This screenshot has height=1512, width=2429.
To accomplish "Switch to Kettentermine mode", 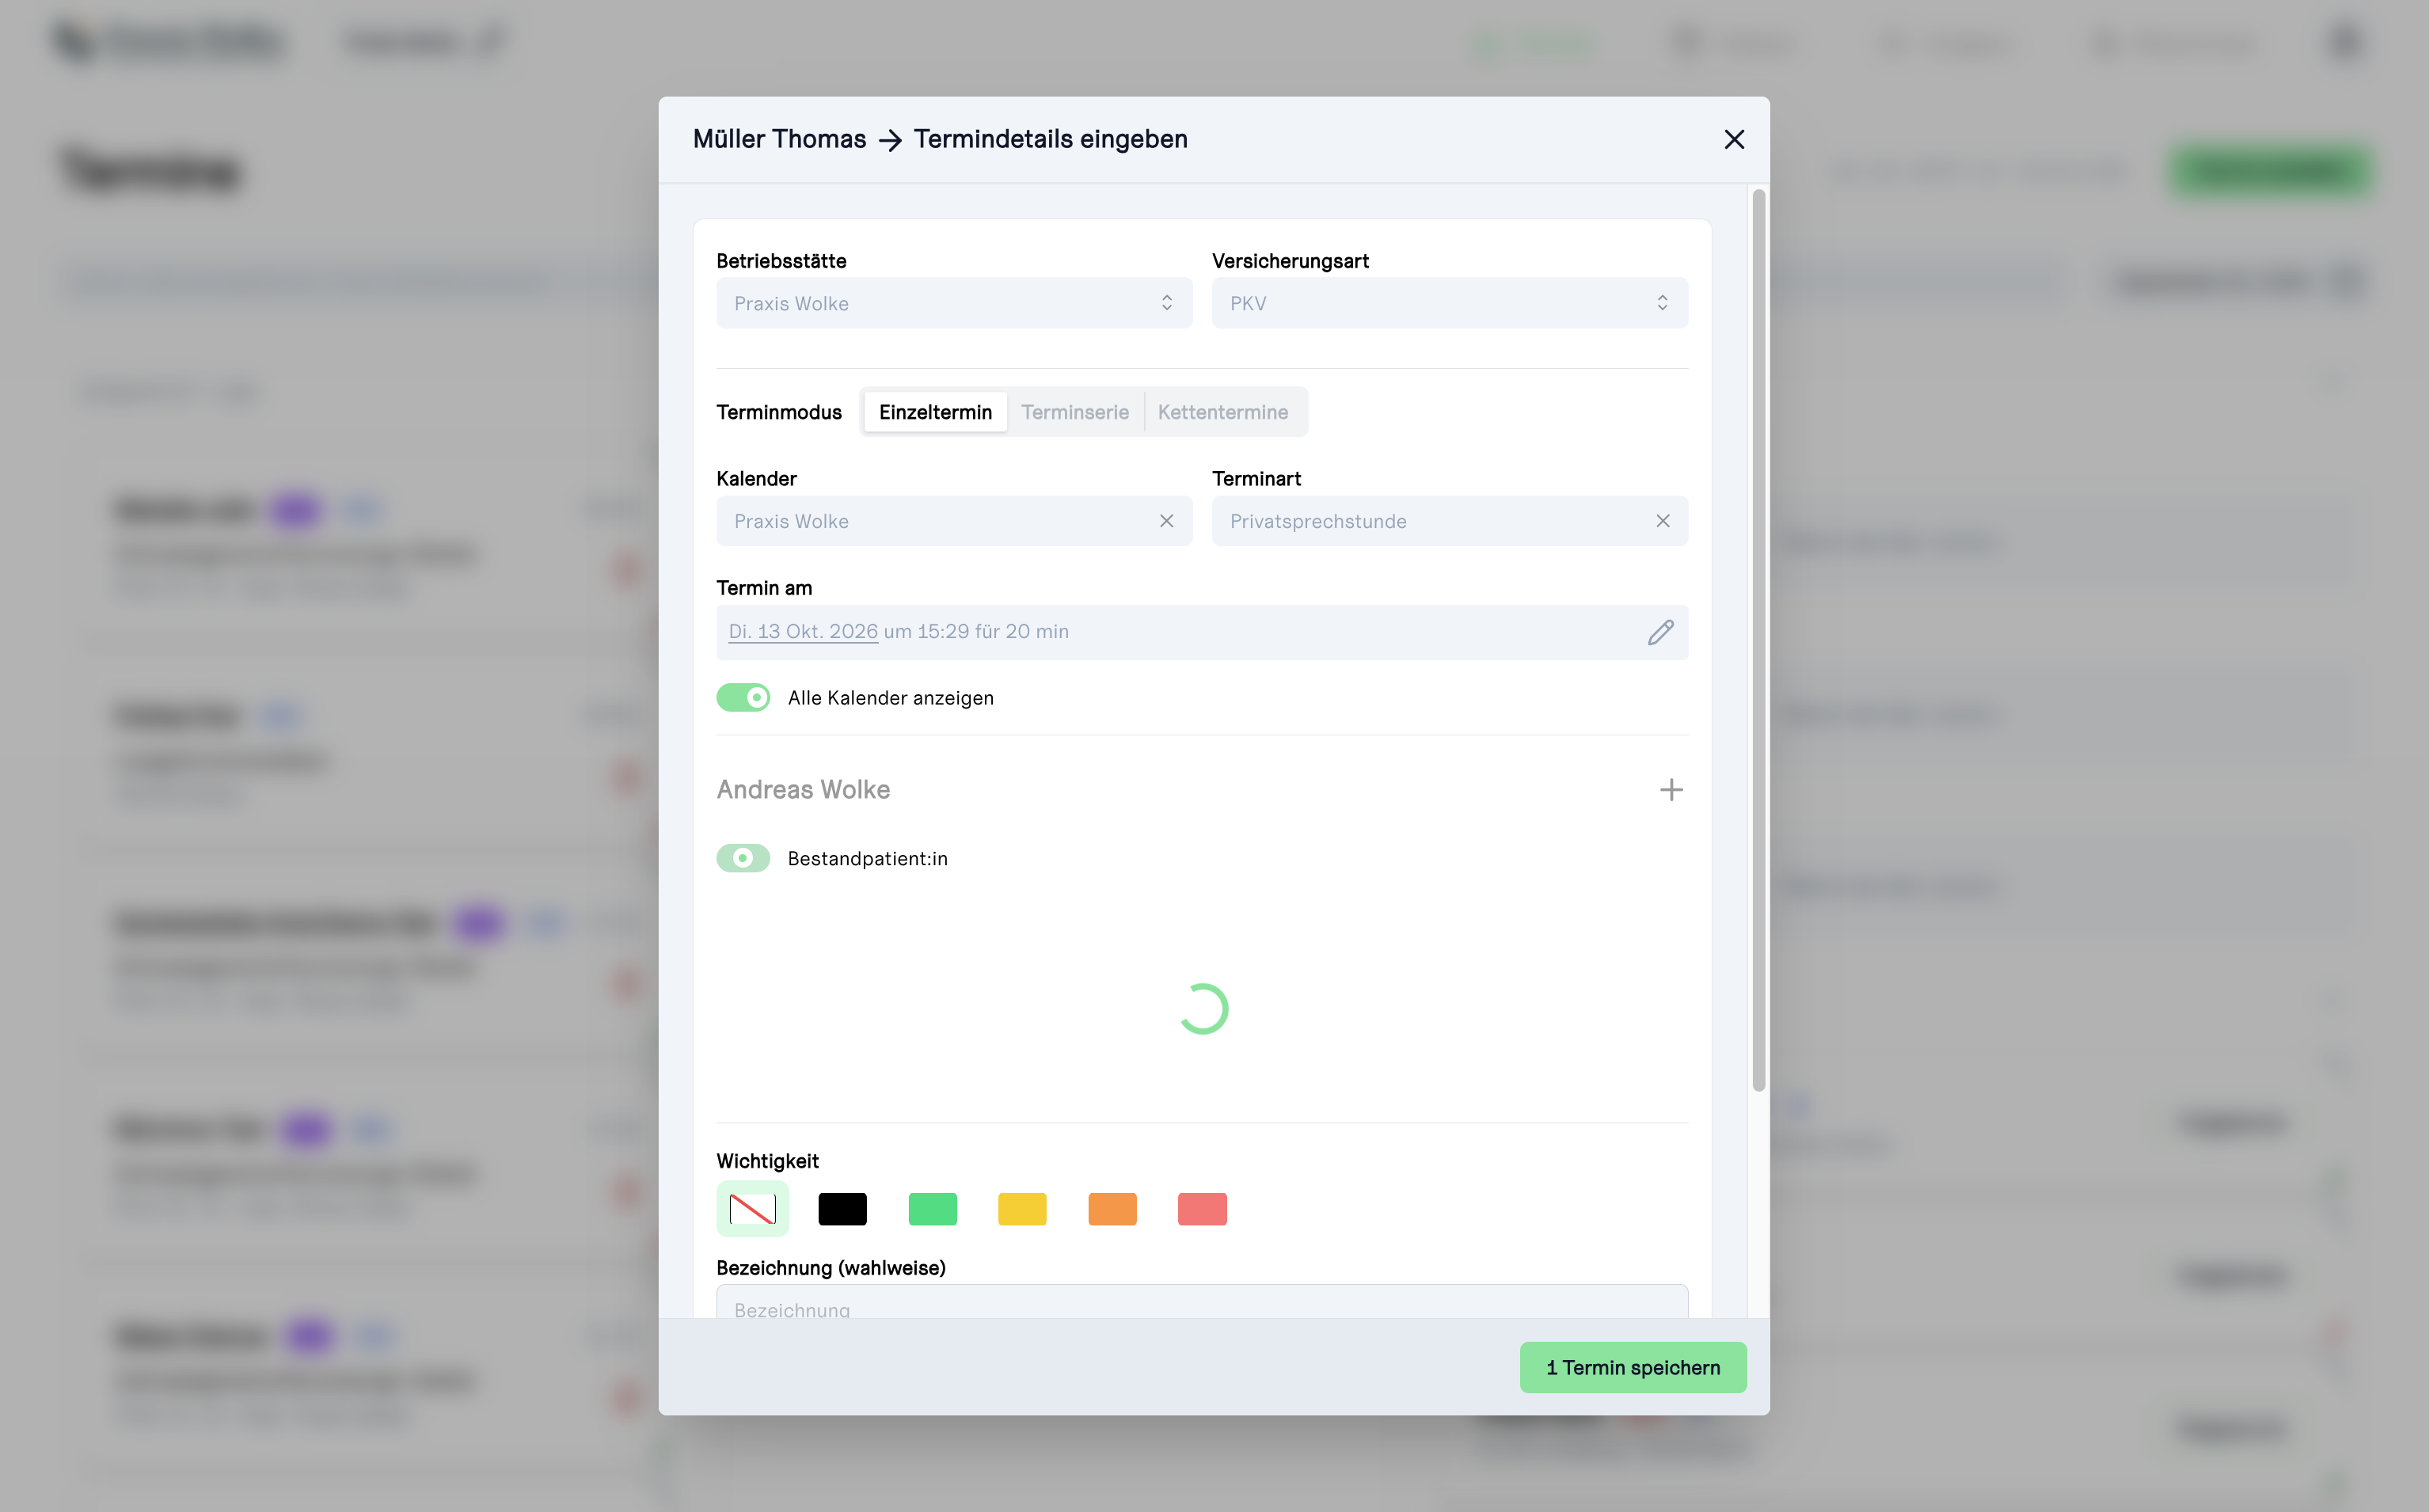I will (x=1222, y=412).
